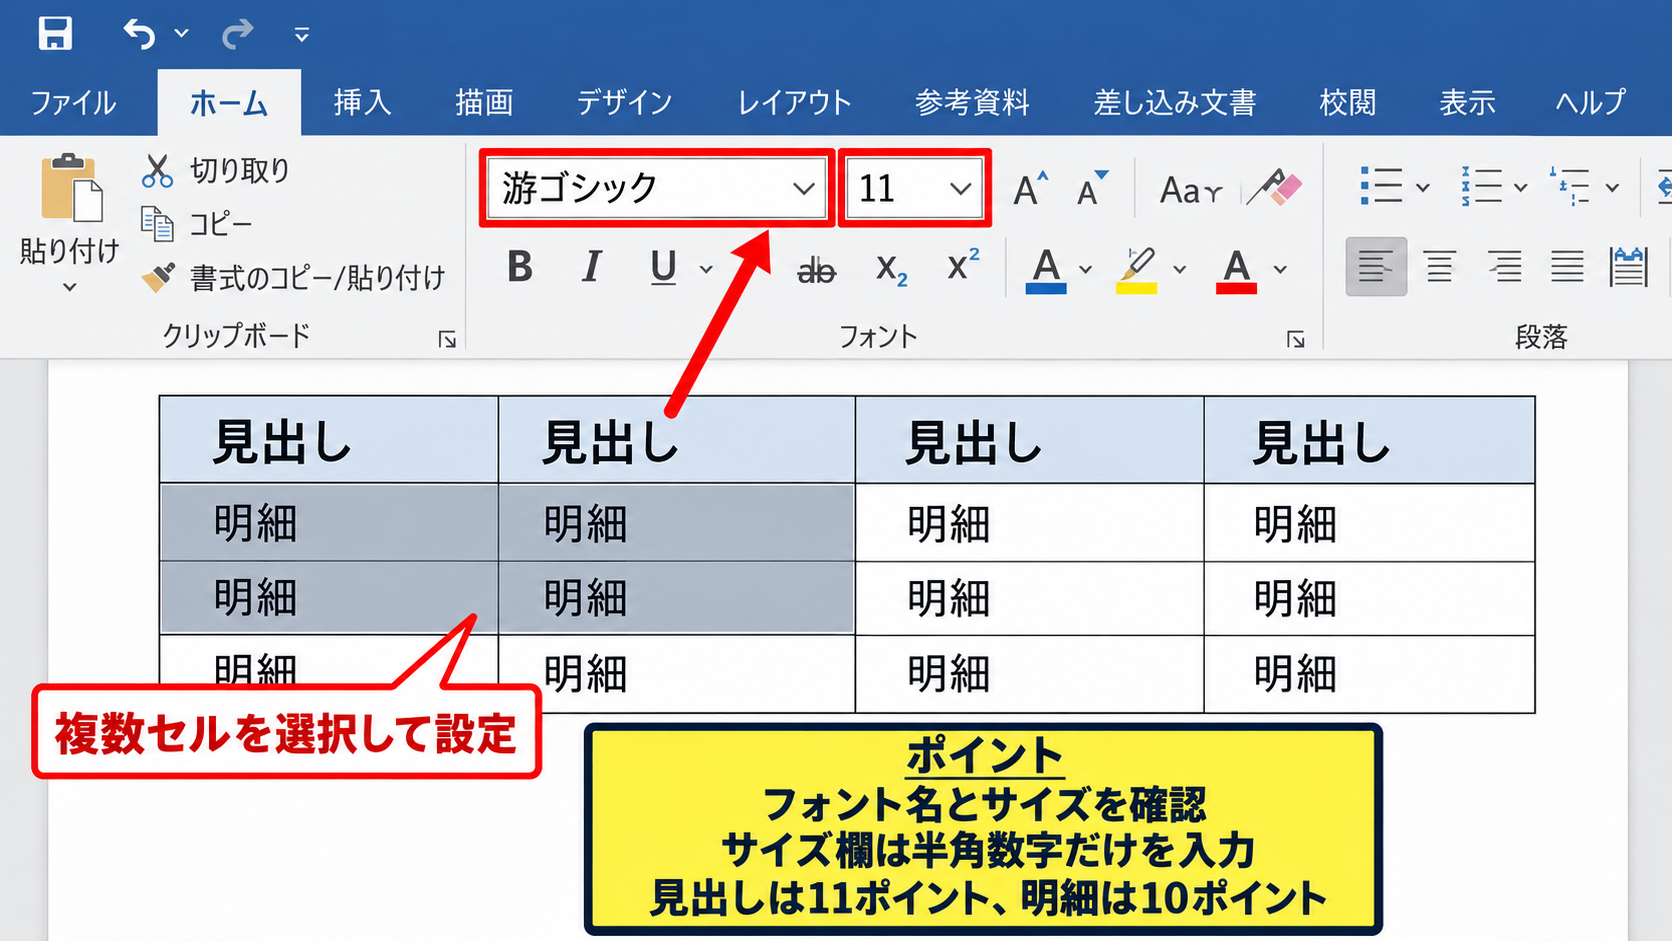1672x941 pixels.
Task: Apply a multilevel list
Action: tap(1570, 186)
